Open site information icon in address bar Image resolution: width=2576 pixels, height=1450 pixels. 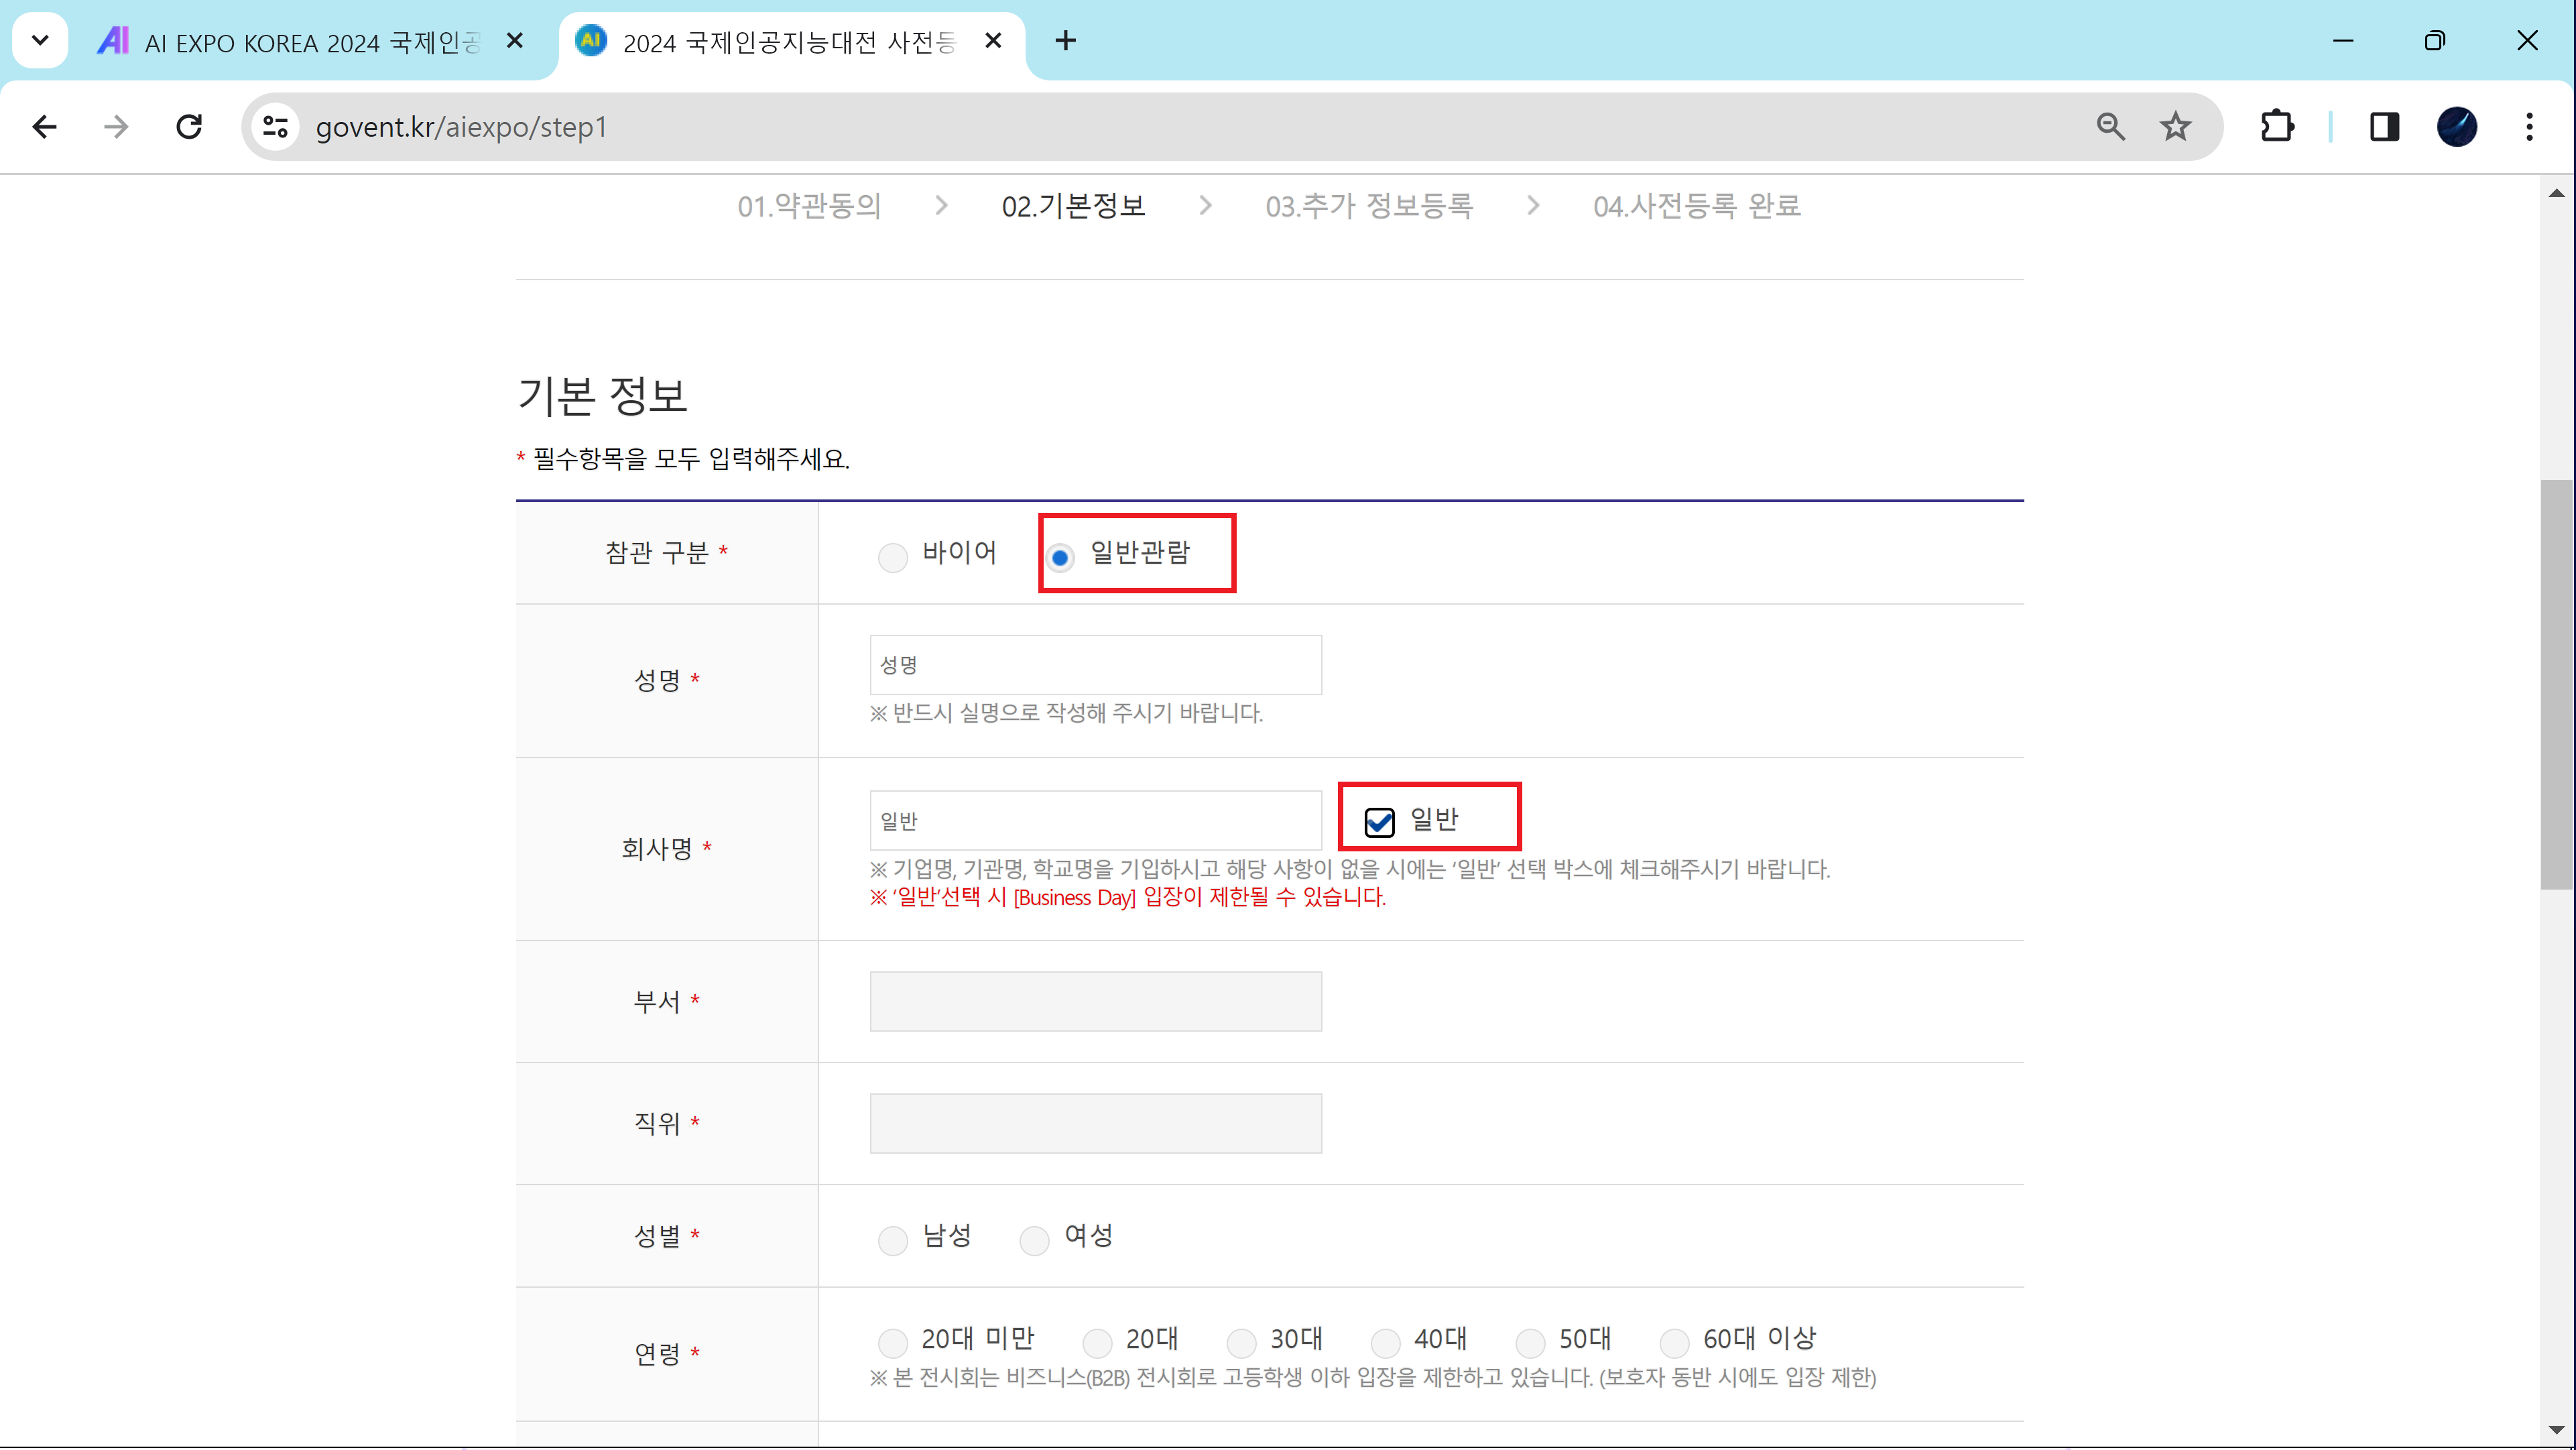coord(275,127)
